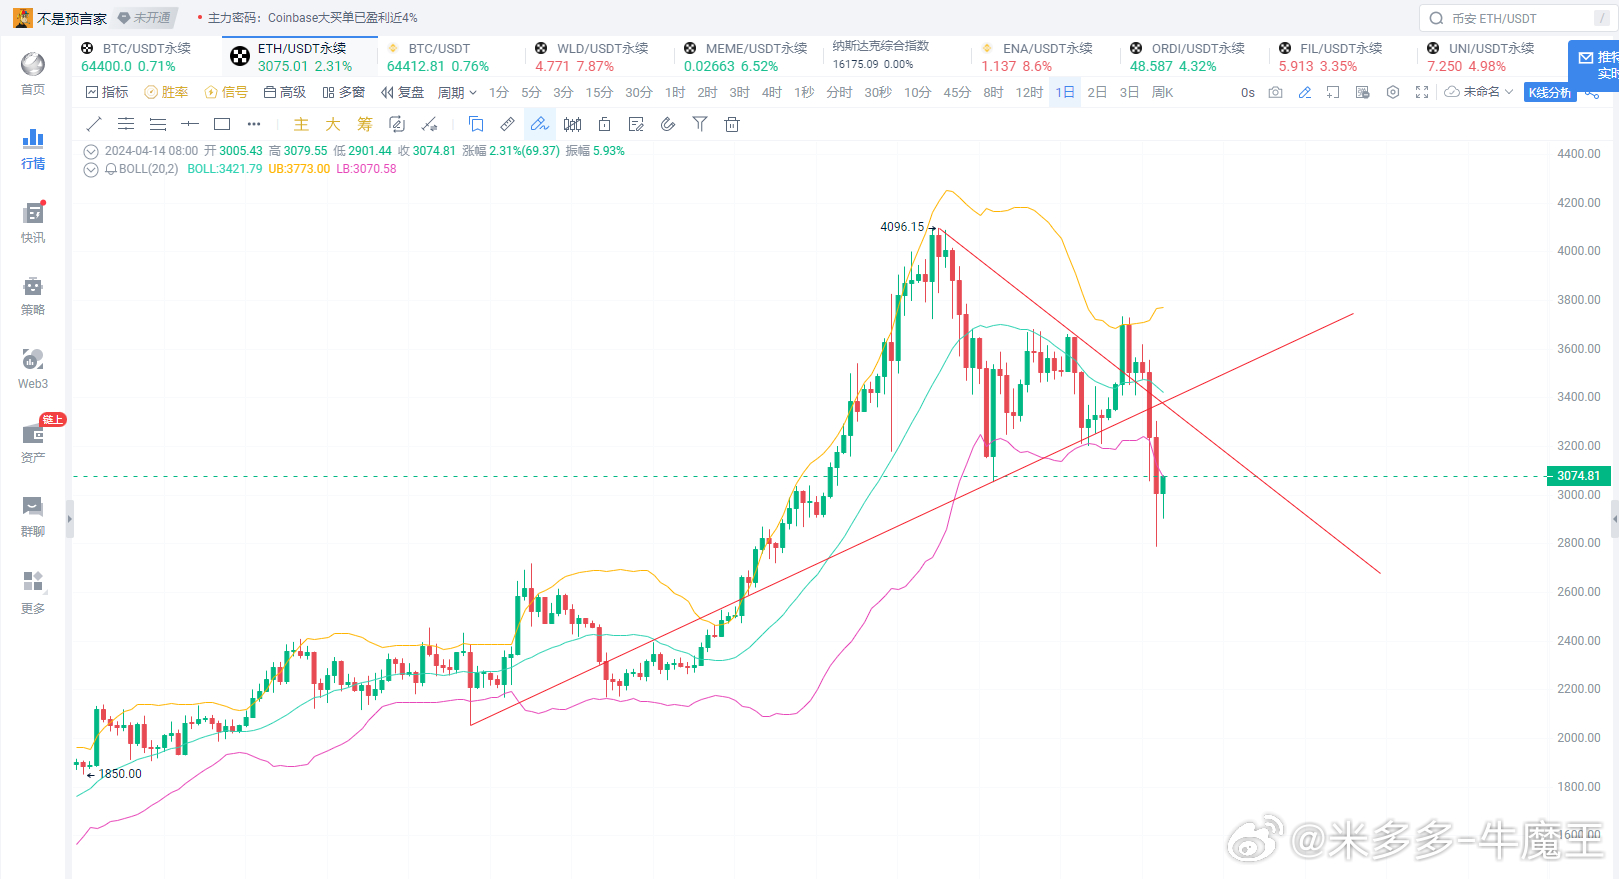Open the 周期 period dropdown
This screenshot has width=1619, height=879.
[457, 92]
